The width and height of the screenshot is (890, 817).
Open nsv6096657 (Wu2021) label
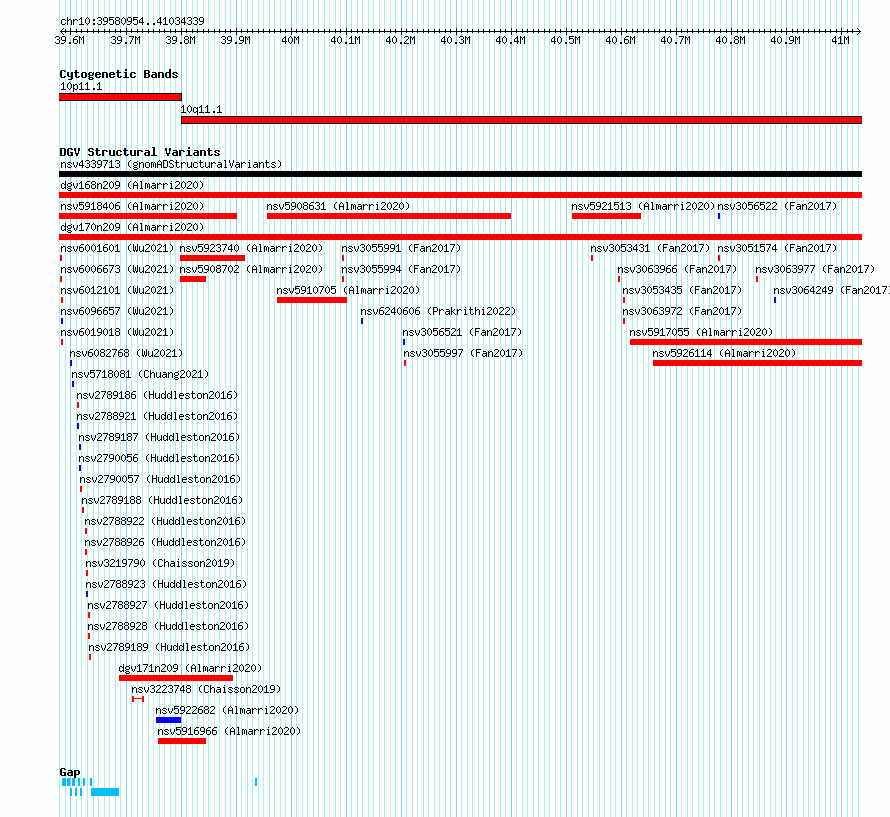(x=117, y=311)
